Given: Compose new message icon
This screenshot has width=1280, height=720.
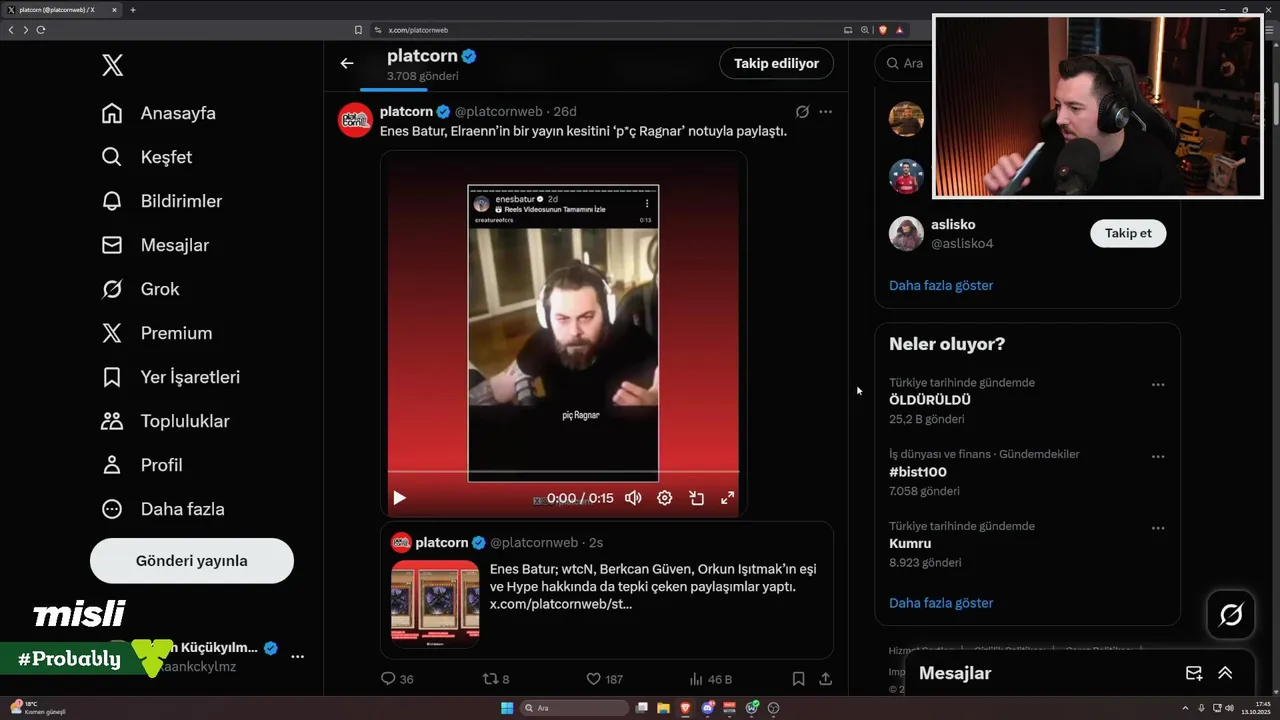Looking at the screenshot, I should pyautogui.click(x=1193, y=673).
